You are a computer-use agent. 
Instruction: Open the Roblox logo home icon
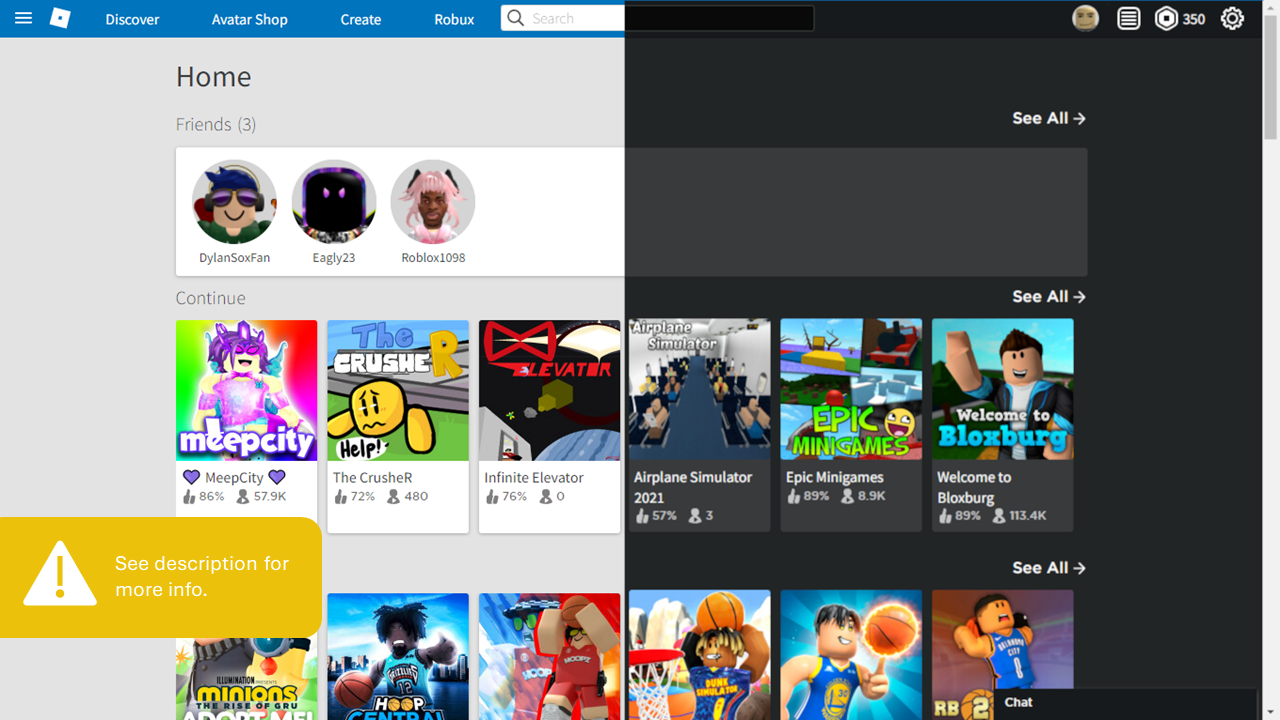(x=59, y=18)
